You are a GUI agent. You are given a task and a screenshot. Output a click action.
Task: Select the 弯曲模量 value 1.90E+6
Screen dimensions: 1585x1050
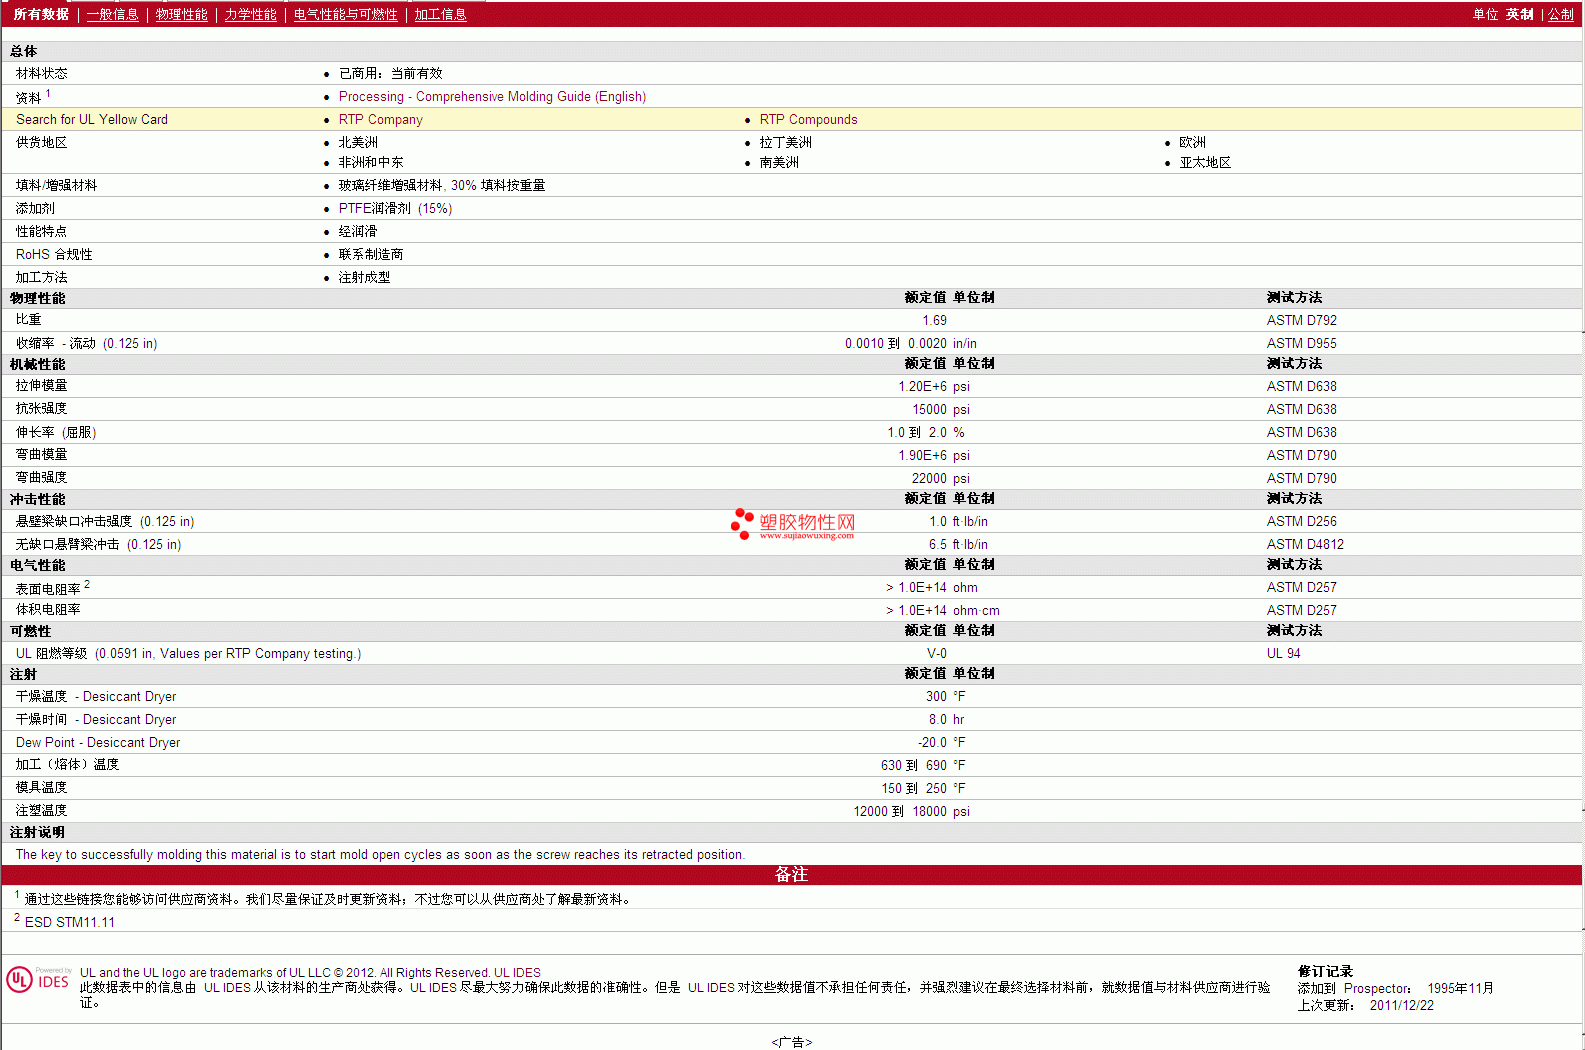pos(922,455)
